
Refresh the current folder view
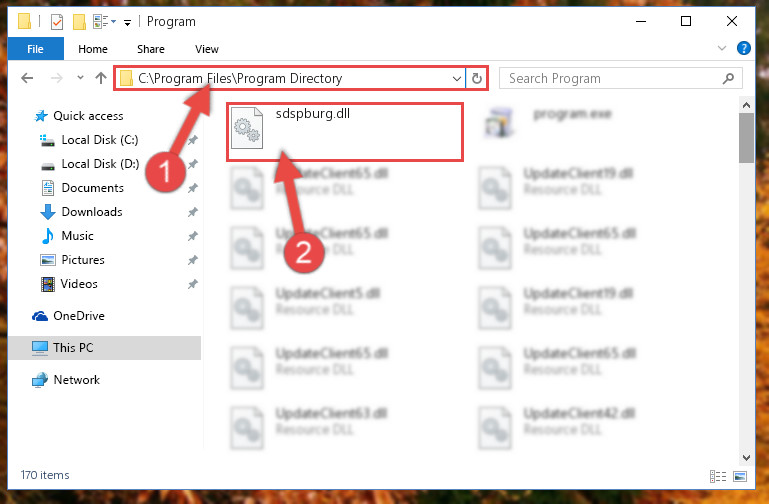click(x=477, y=78)
